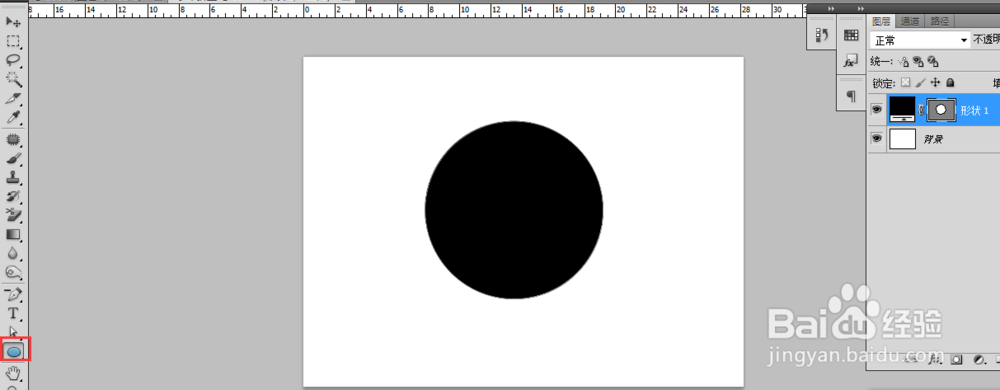Expand the swatches panel dock arrows
1000x390 pixels.
860,8
